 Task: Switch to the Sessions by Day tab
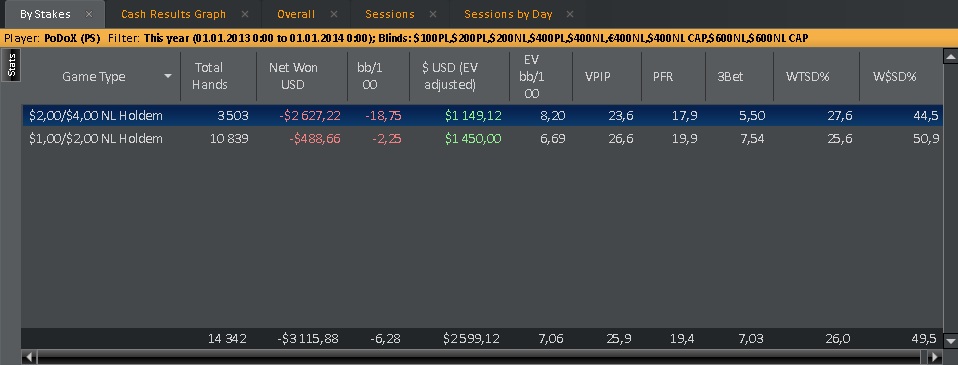508,14
